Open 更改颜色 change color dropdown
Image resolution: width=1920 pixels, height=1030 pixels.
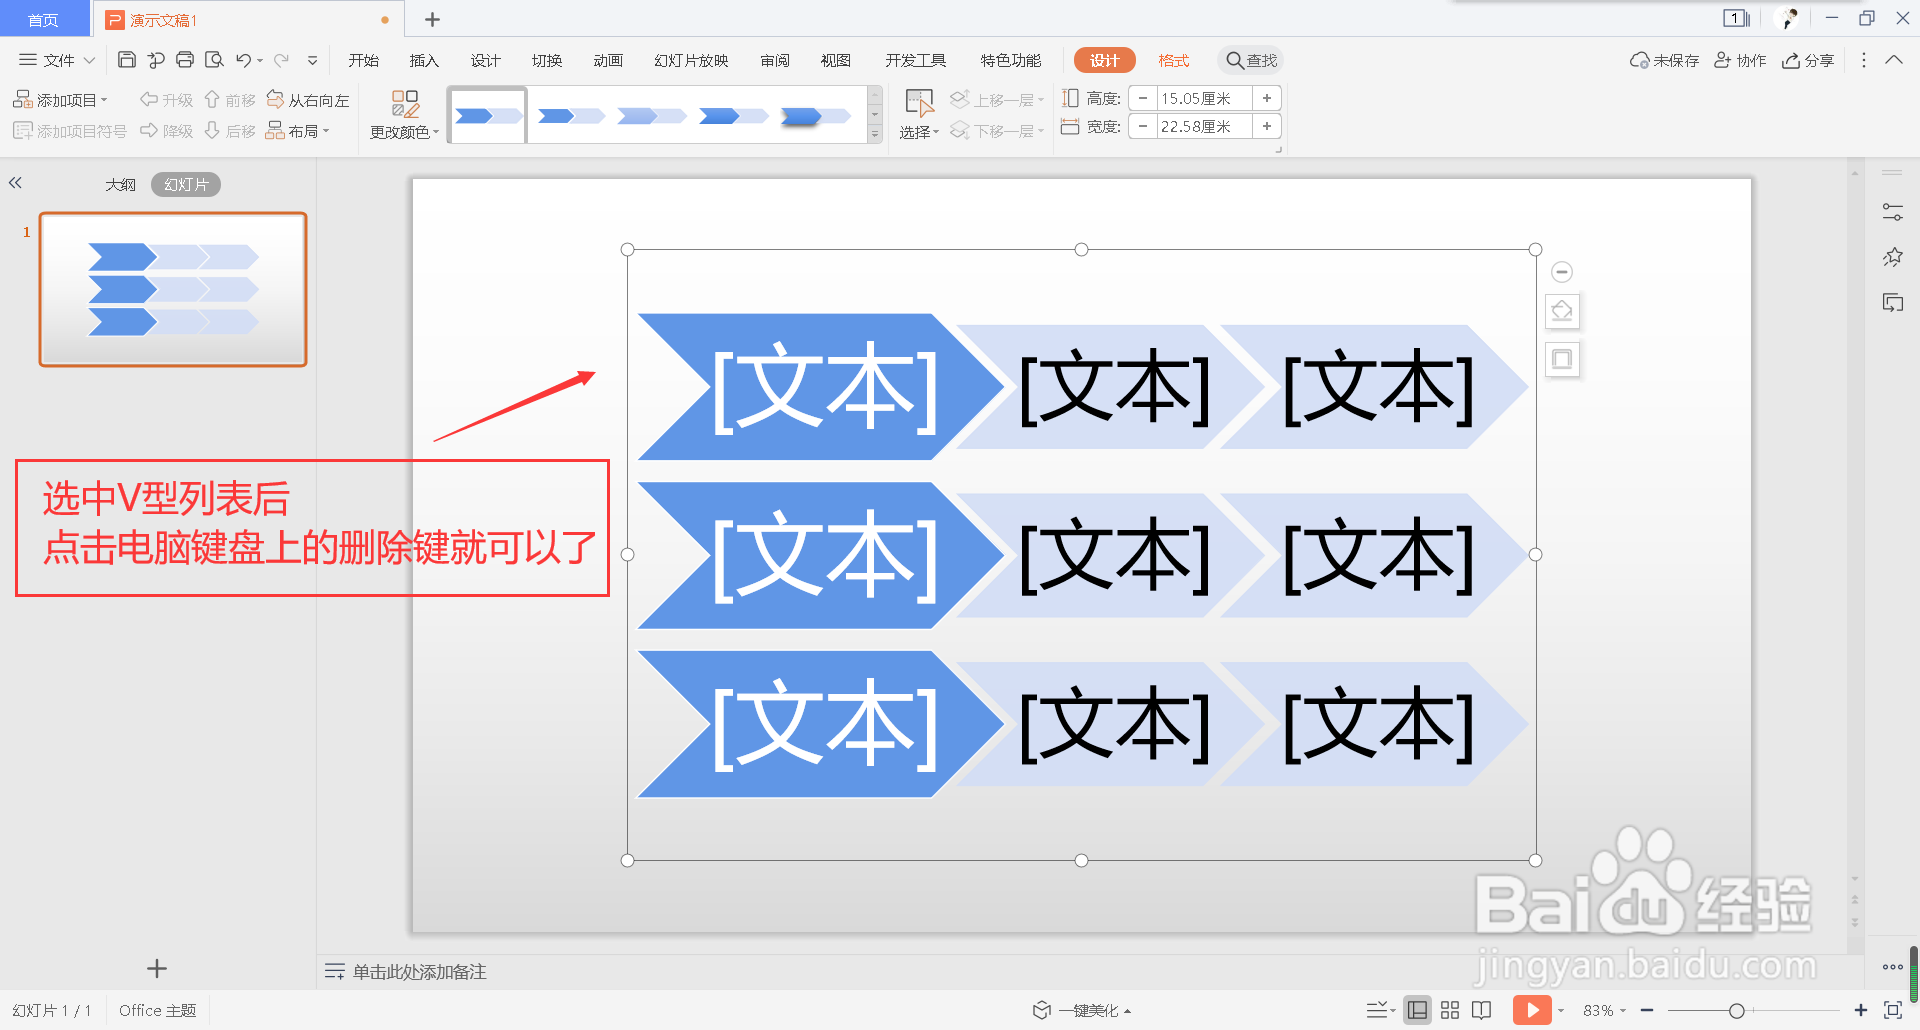tap(405, 115)
